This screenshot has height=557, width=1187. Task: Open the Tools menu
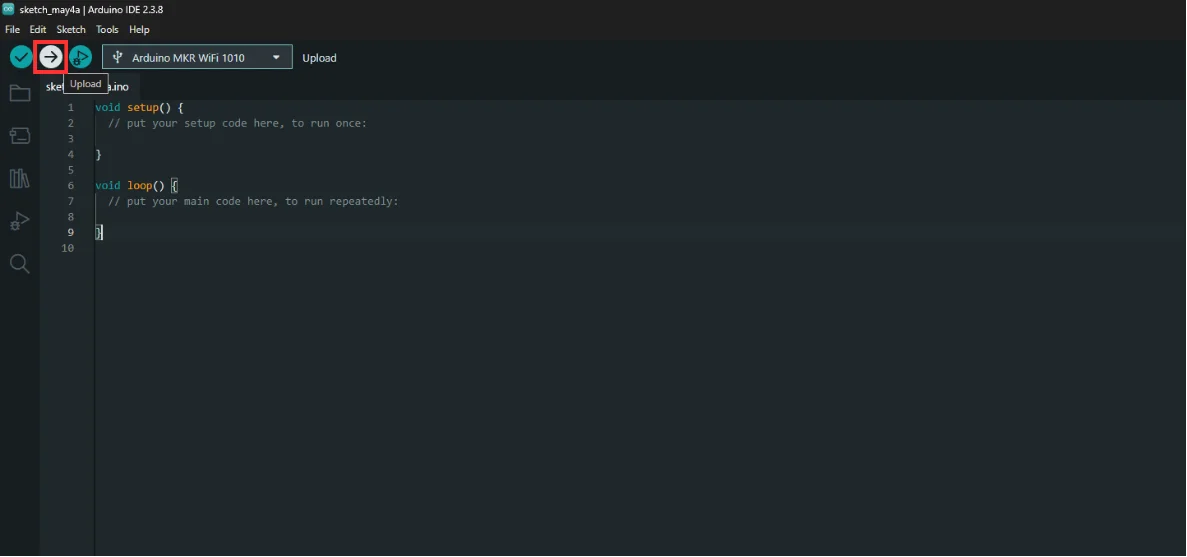pos(107,30)
